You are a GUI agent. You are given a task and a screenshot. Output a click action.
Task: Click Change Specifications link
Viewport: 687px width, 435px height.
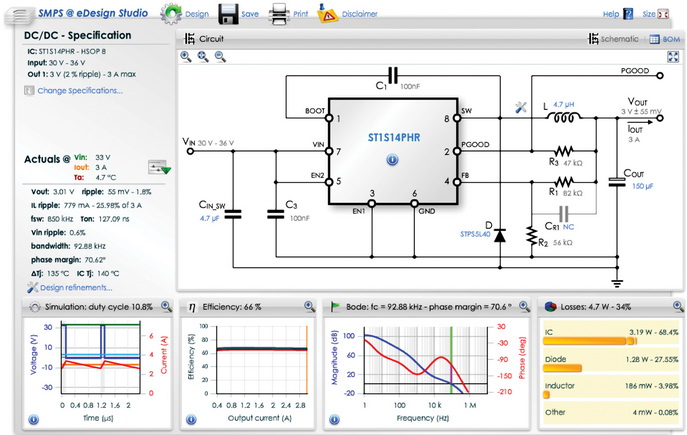[80, 91]
